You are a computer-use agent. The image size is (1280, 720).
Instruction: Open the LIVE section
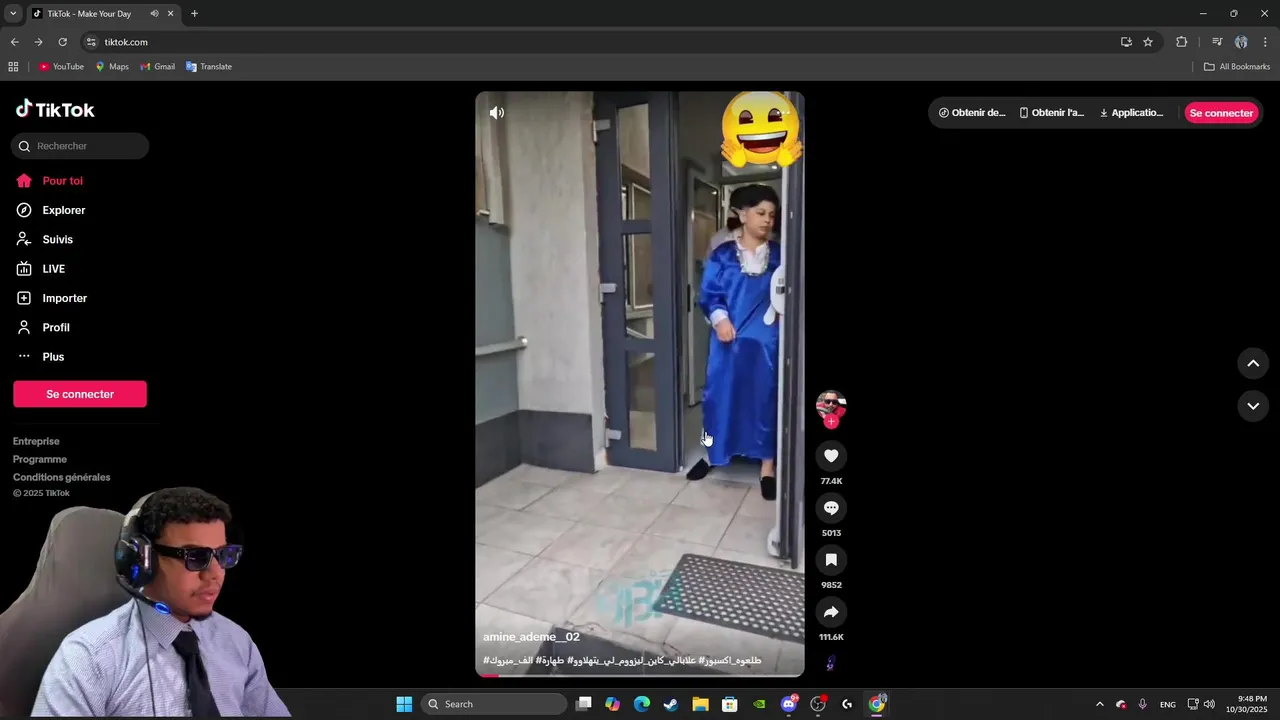pyautogui.click(x=53, y=269)
